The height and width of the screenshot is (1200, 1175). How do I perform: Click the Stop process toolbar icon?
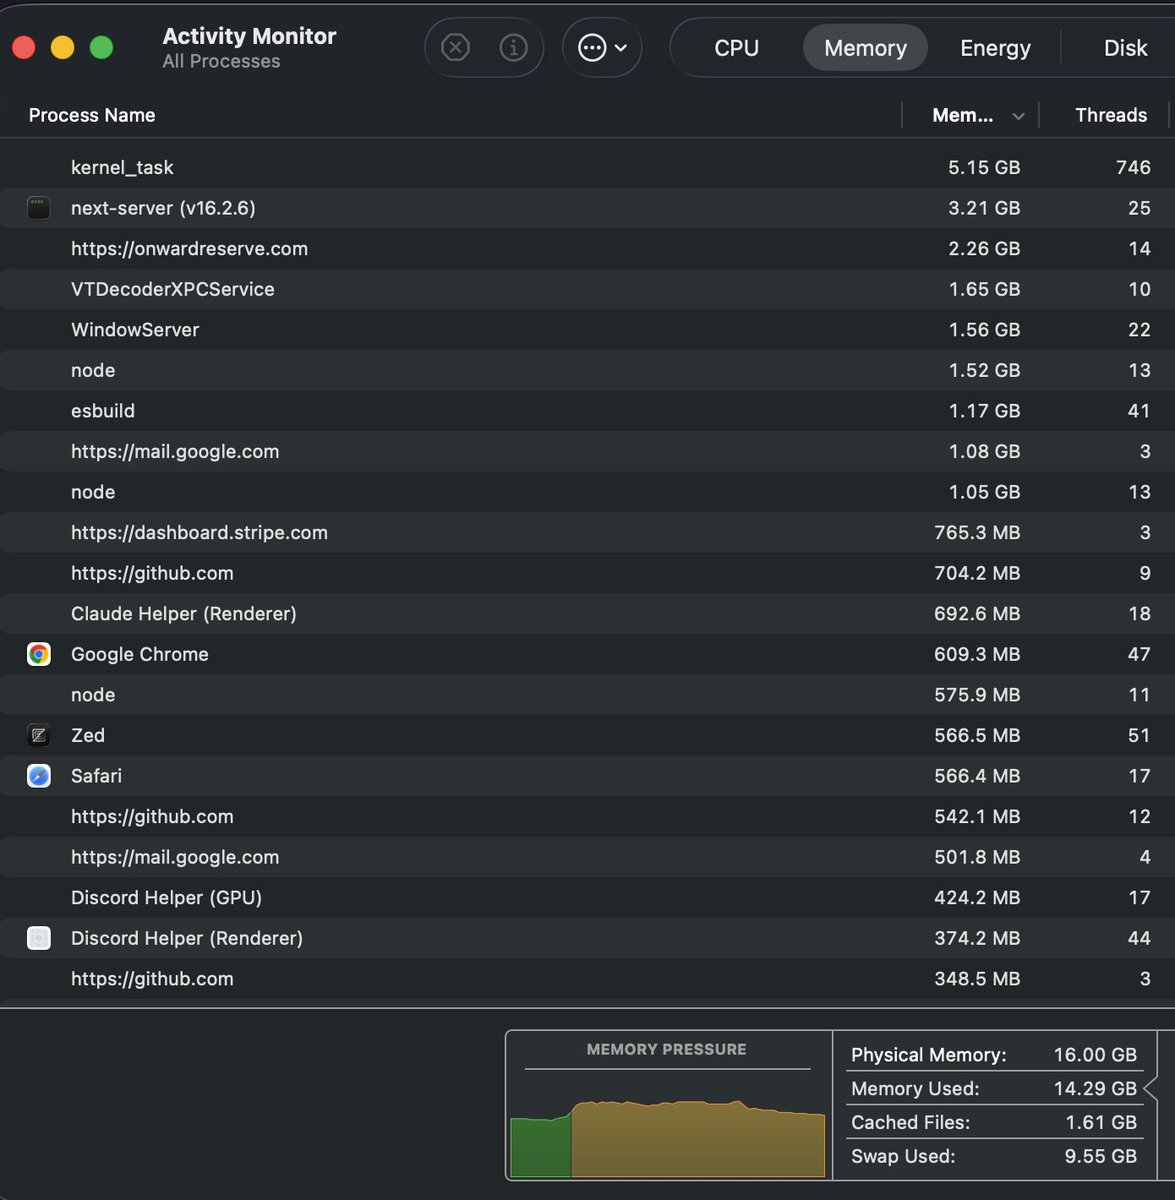point(455,47)
